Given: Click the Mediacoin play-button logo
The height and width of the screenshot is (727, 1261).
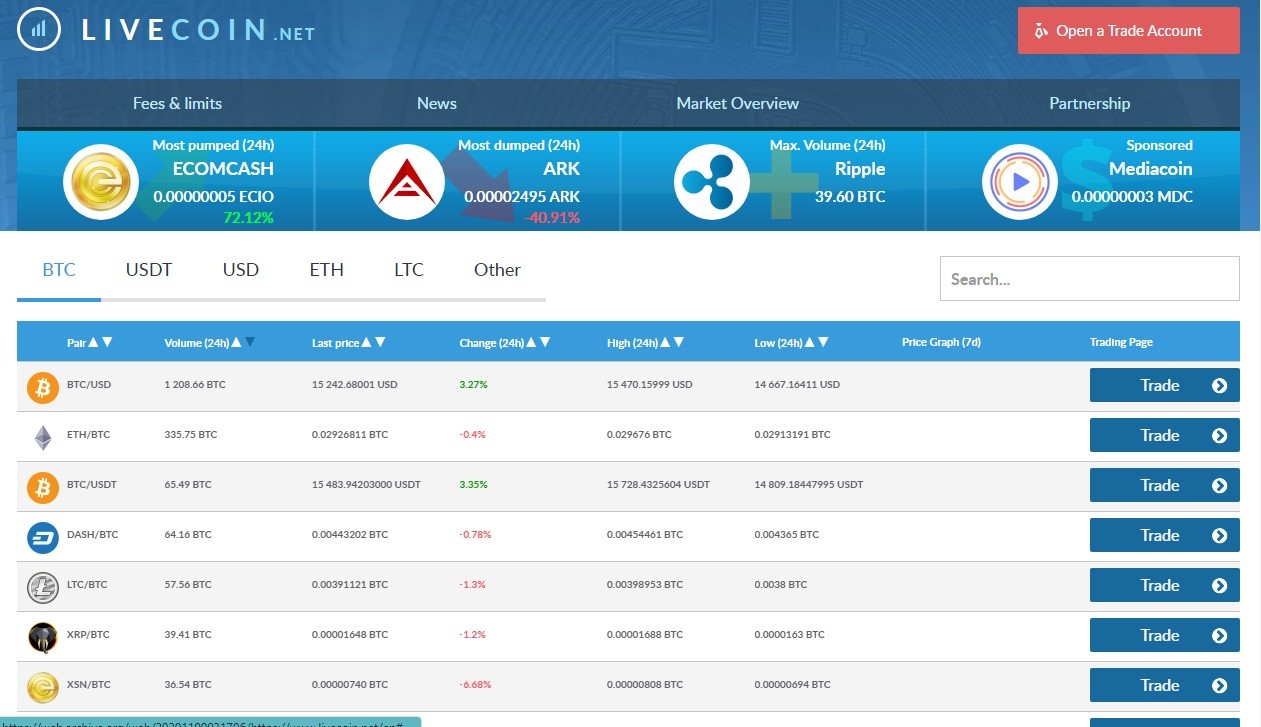Looking at the screenshot, I should tap(1020, 182).
